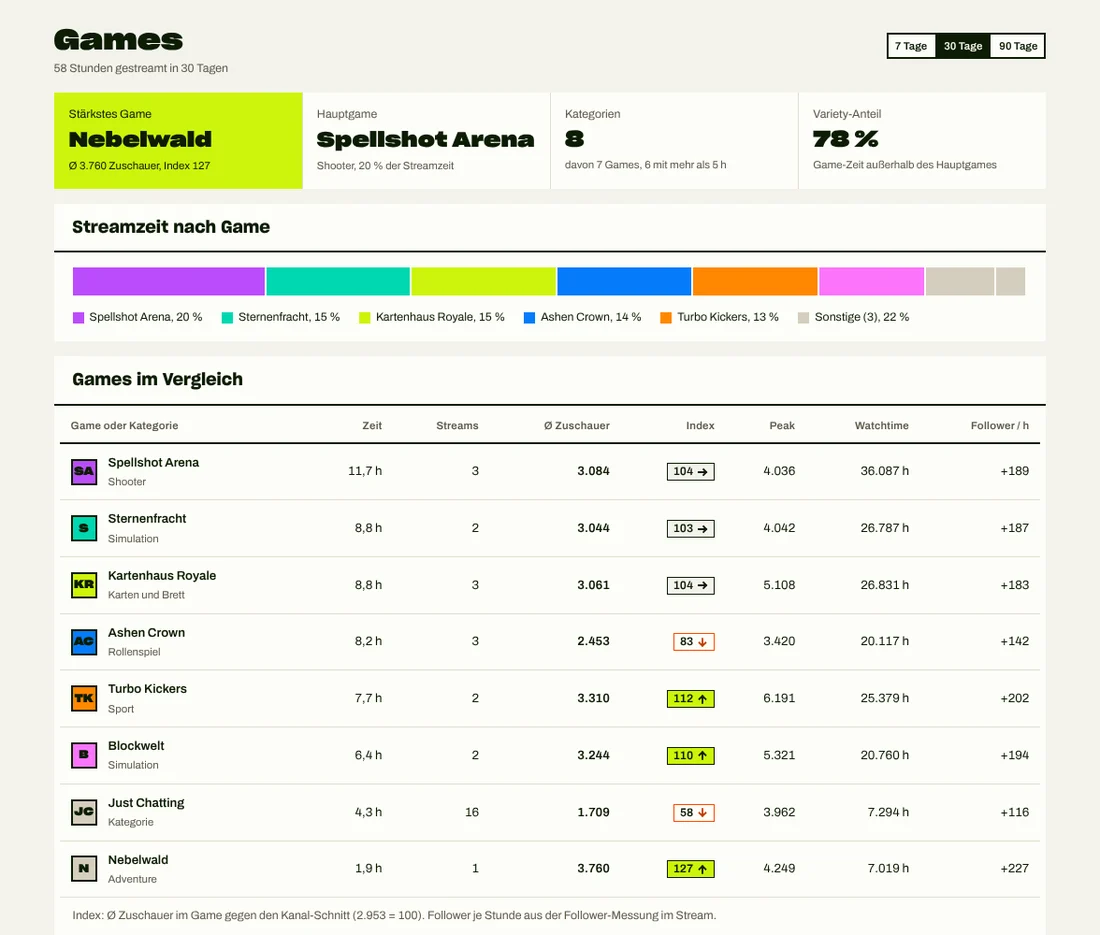Click the 36.087 h watchtime value
Image resolution: width=1100 pixels, height=935 pixels.
(x=885, y=471)
